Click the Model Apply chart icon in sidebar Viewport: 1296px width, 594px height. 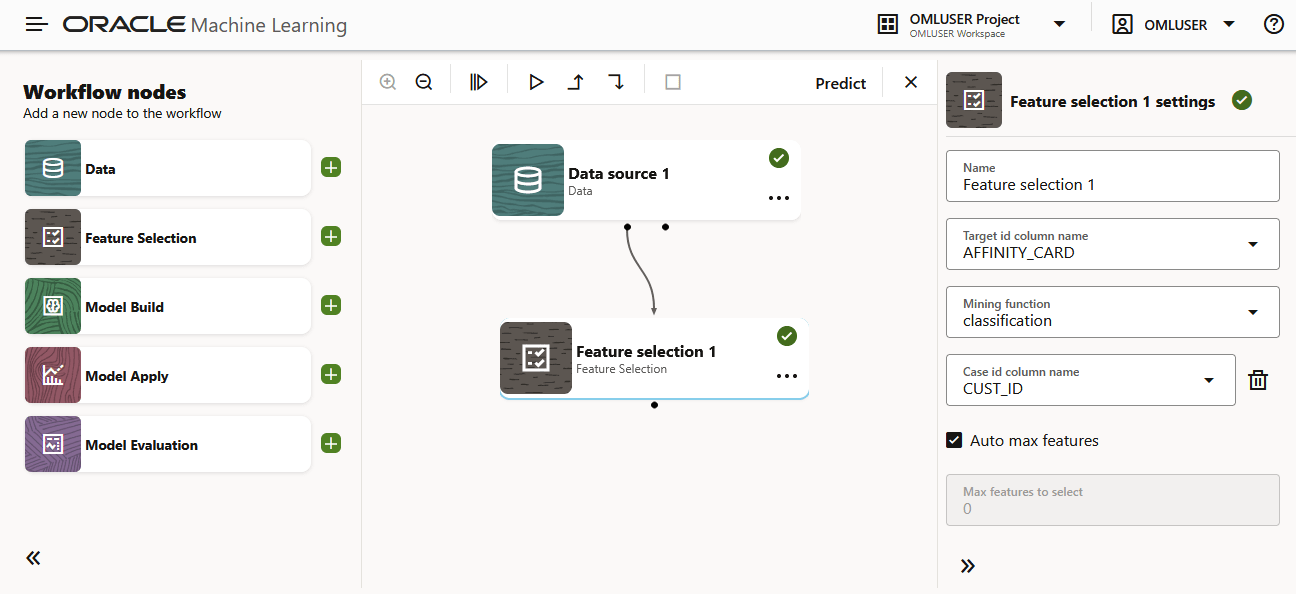pos(53,375)
